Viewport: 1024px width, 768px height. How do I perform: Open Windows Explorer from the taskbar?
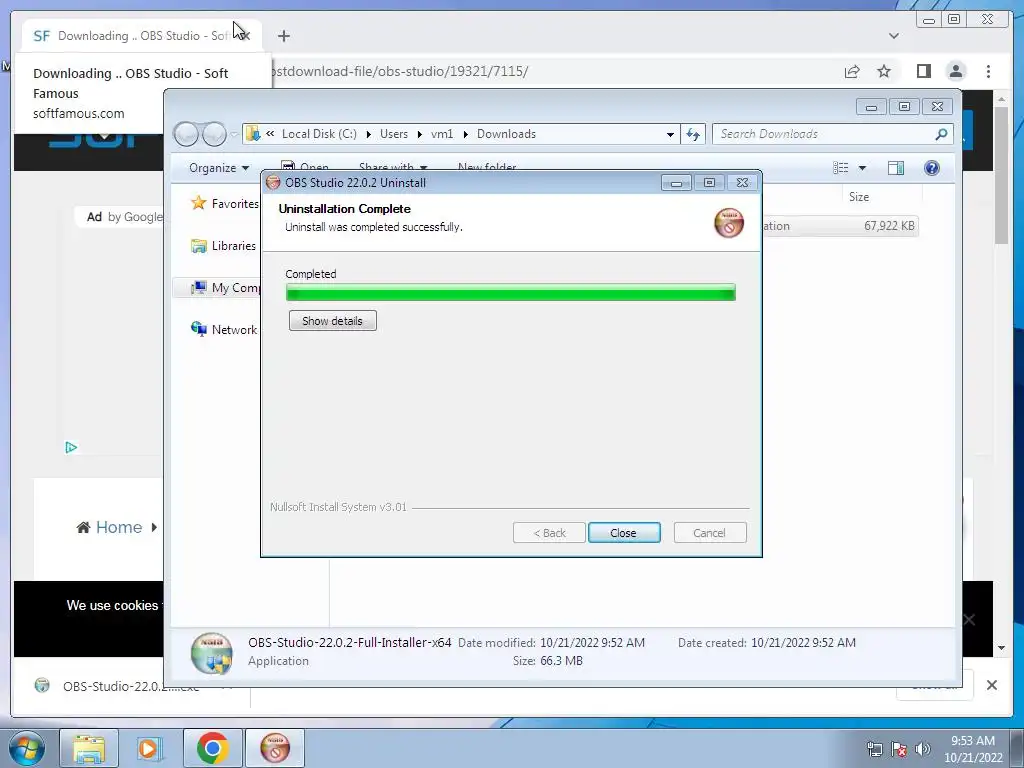pyautogui.click(x=89, y=748)
